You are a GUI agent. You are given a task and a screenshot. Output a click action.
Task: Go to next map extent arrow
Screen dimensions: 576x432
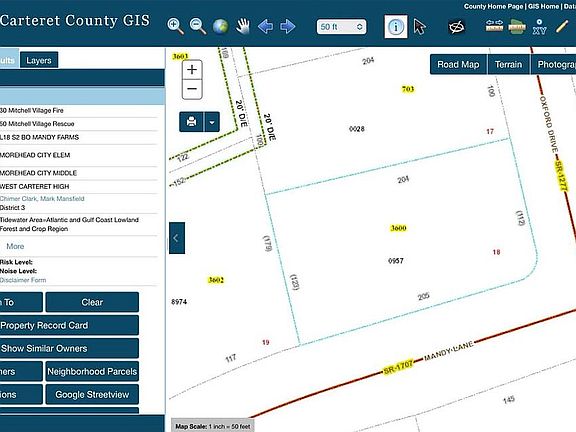(x=288, y=26)
